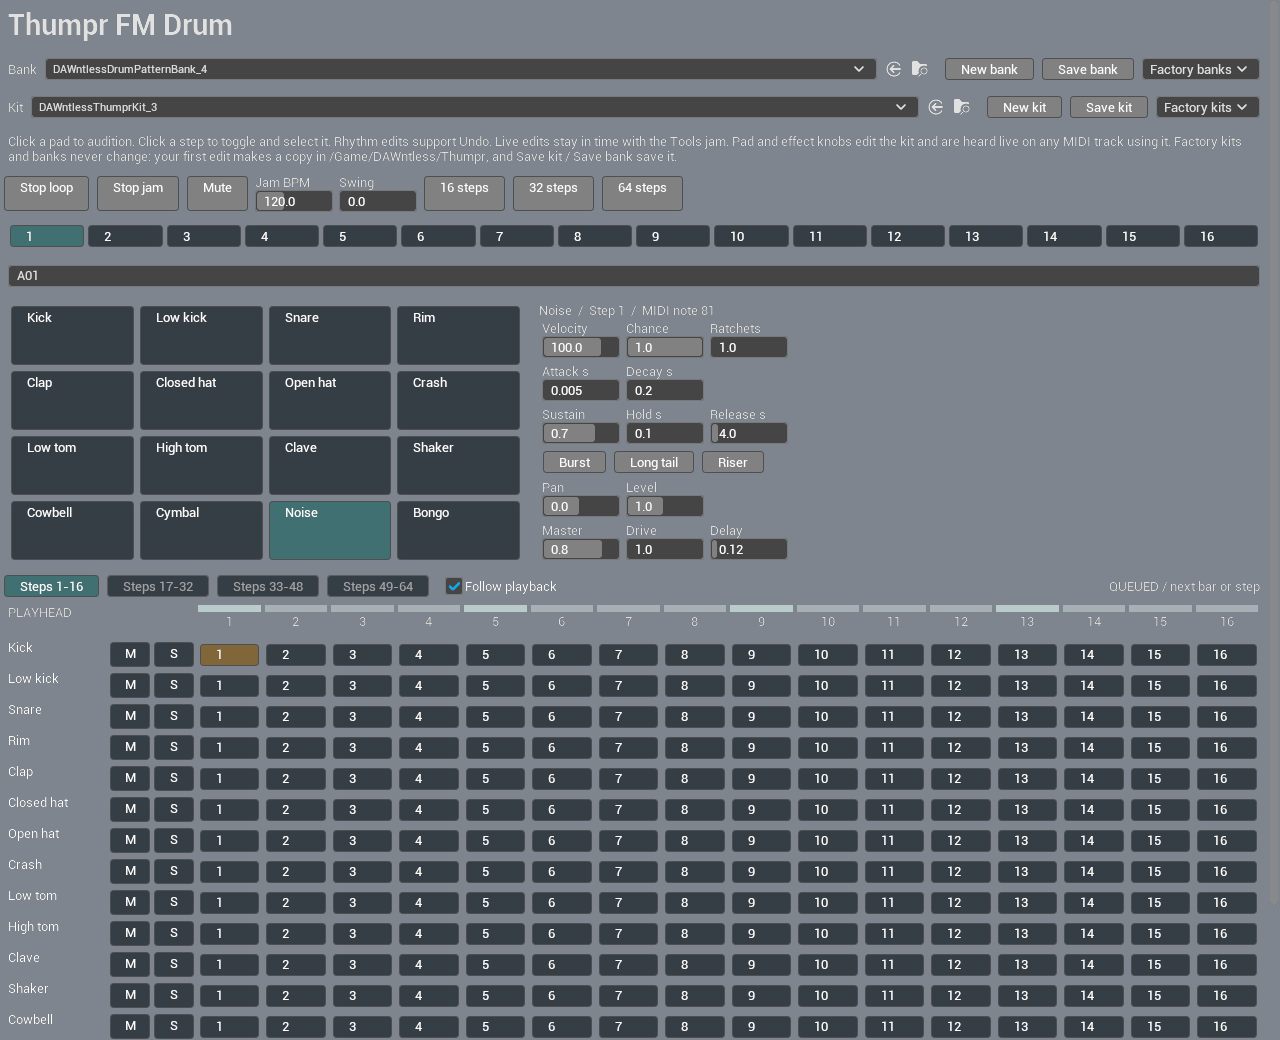This screenshot has height=1040, width=1280.
Task: Select the Open hat drum pad
Action: pos(329,400)
